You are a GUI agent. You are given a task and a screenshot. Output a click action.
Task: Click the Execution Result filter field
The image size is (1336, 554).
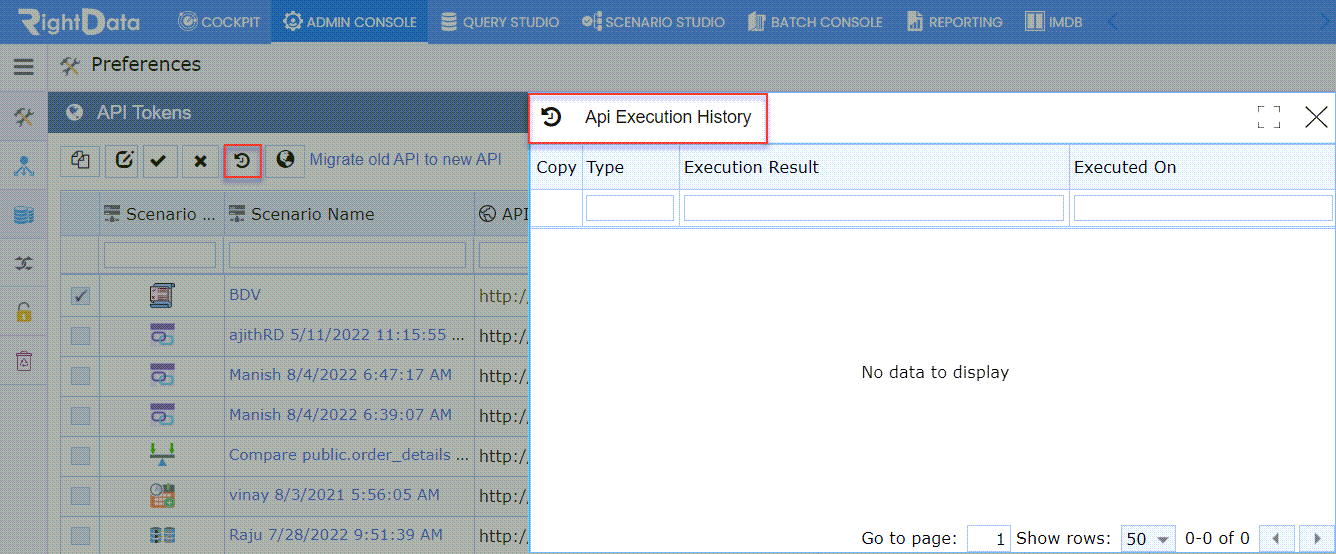(874, 208)
